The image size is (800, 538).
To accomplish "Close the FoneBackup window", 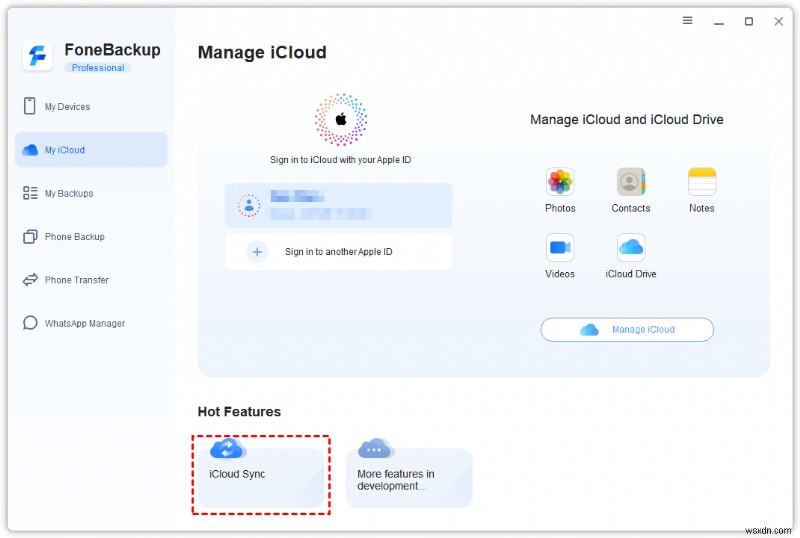I will coord(779,21).
